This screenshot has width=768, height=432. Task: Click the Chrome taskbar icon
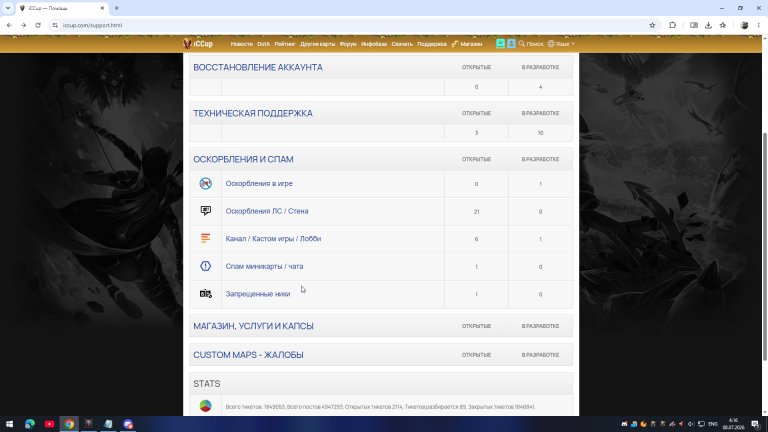[x=69, y=424]
